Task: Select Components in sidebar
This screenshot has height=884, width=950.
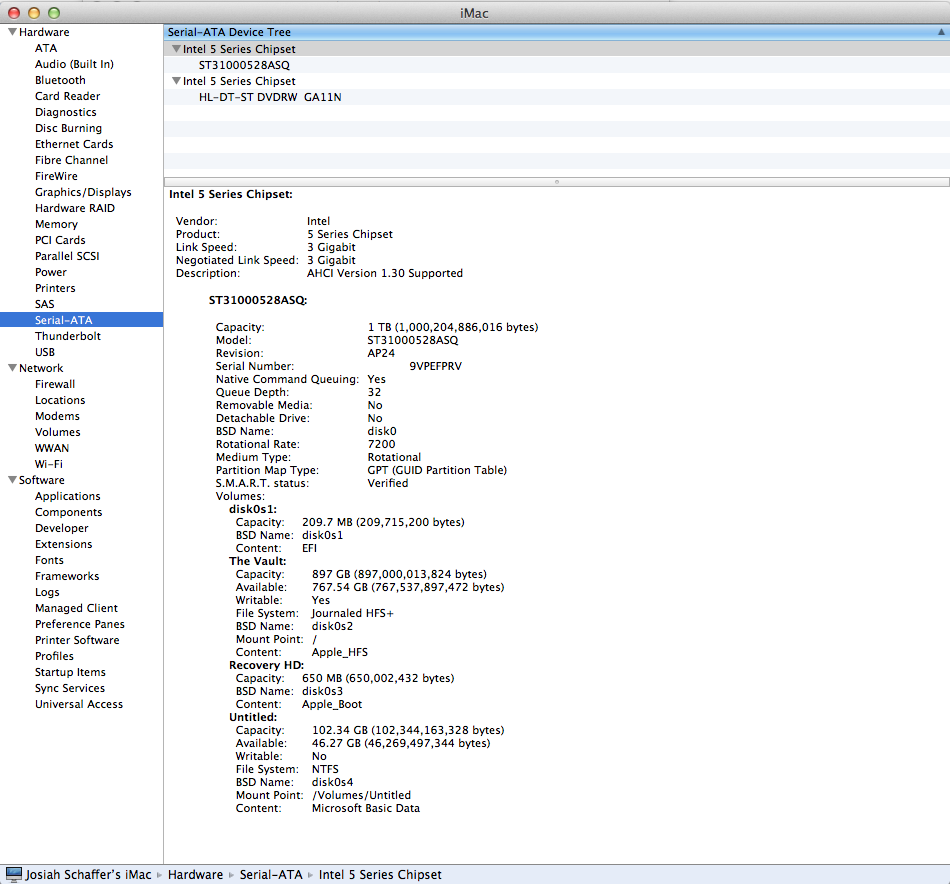Action: 68,513
